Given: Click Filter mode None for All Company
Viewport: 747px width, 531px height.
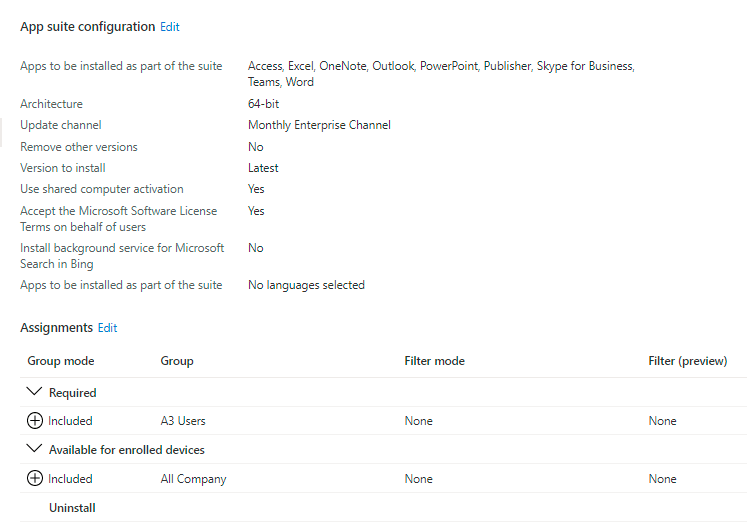Looking at the screenshot, I should click(x=419, y=479).
